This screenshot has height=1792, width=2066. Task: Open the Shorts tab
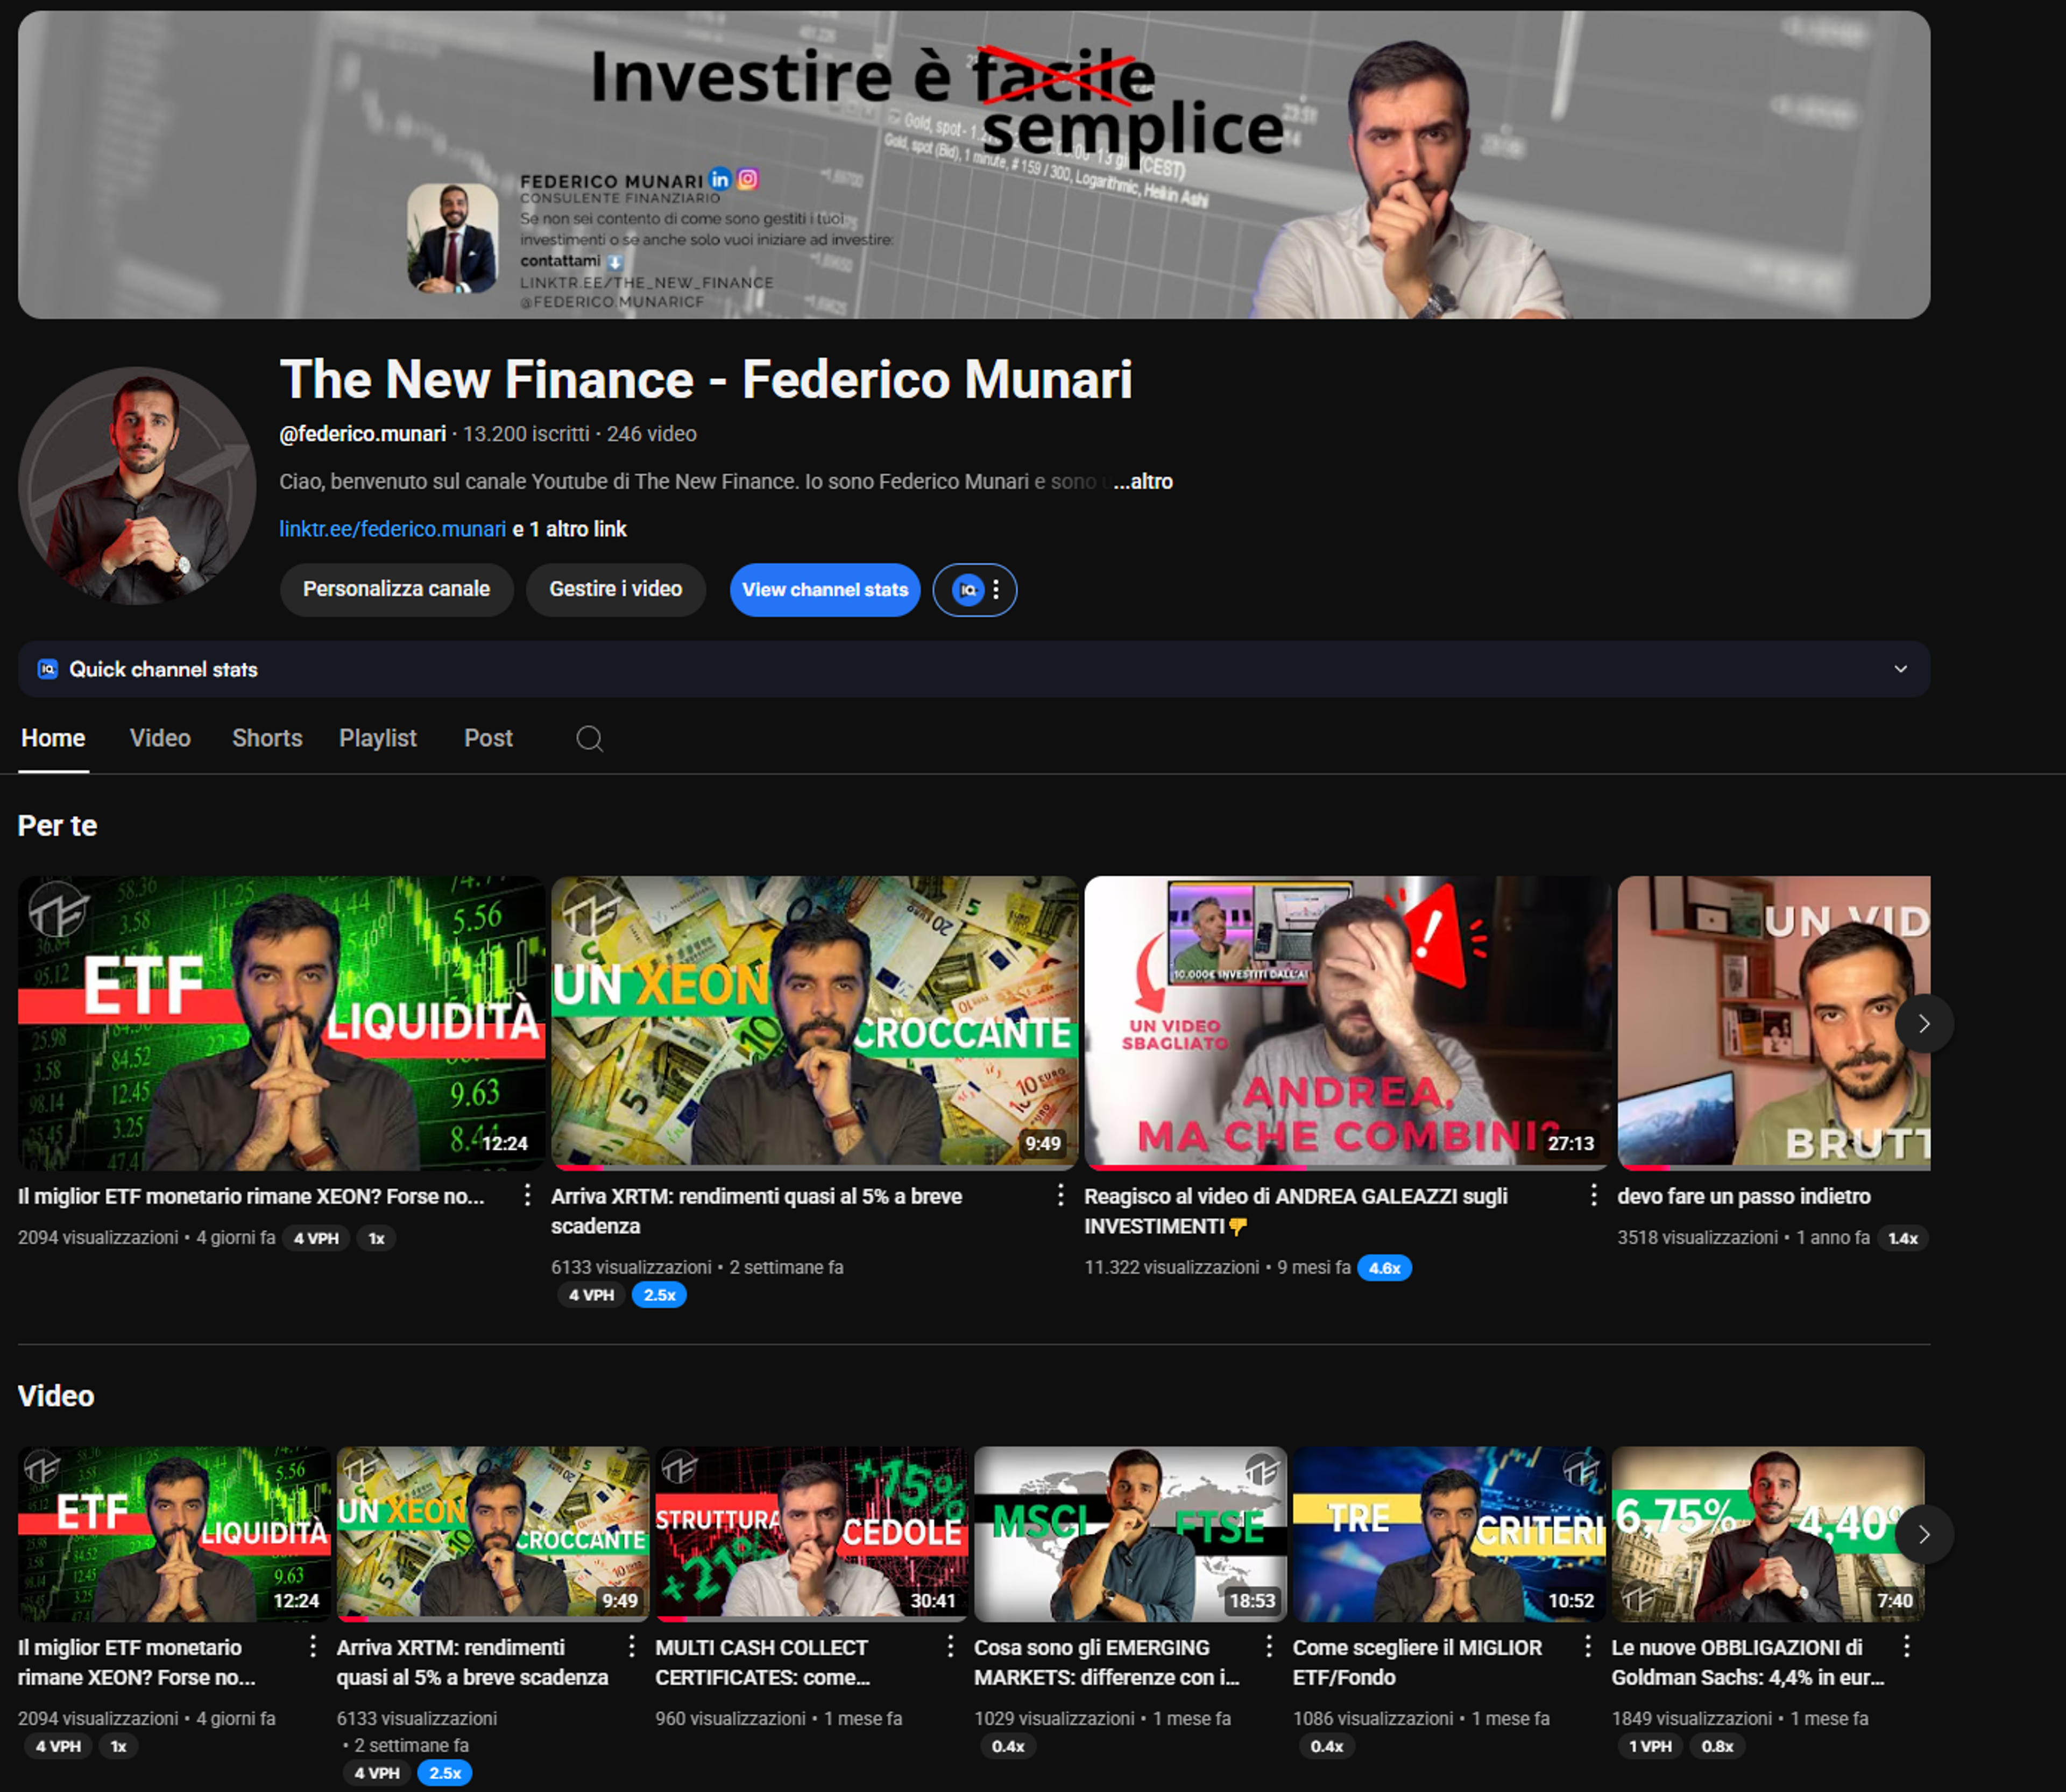(x=267, y=738)
